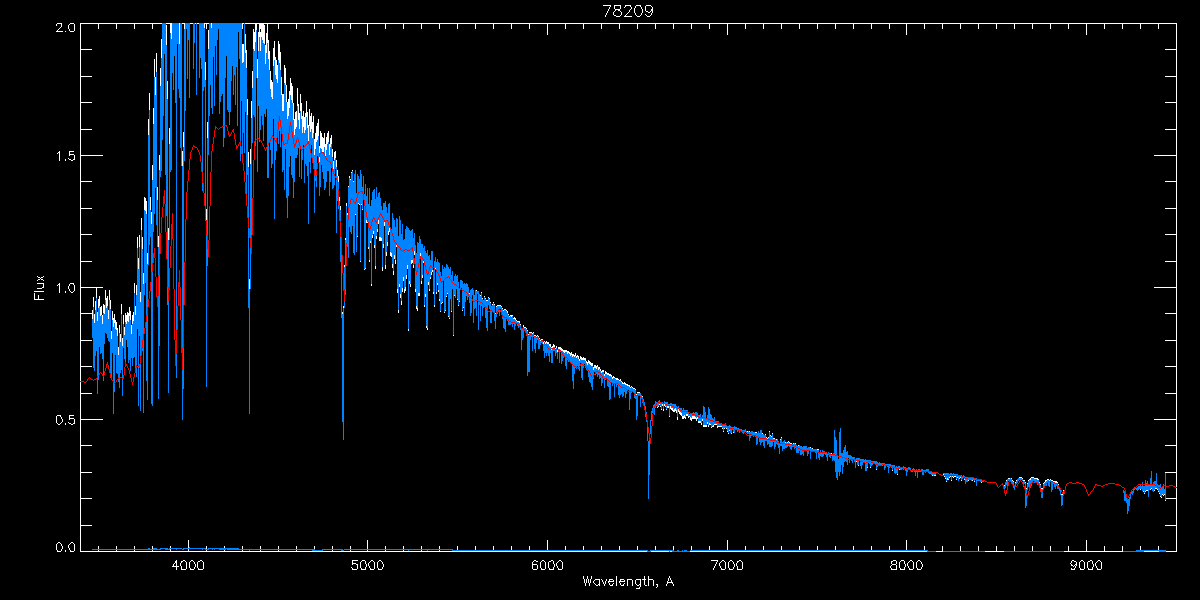This screenshot has width=1200, height=600.
Task: Select the Flux y-axis label
Action: tap(40, 288)
